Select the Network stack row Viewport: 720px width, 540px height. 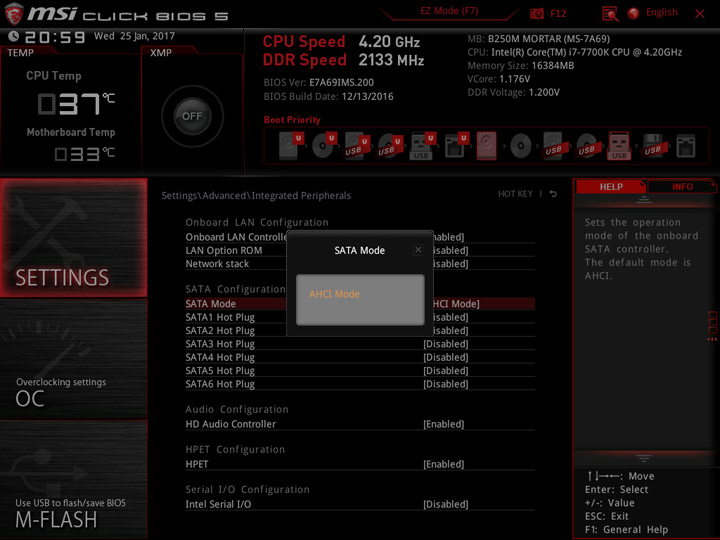tap(360, 264)
